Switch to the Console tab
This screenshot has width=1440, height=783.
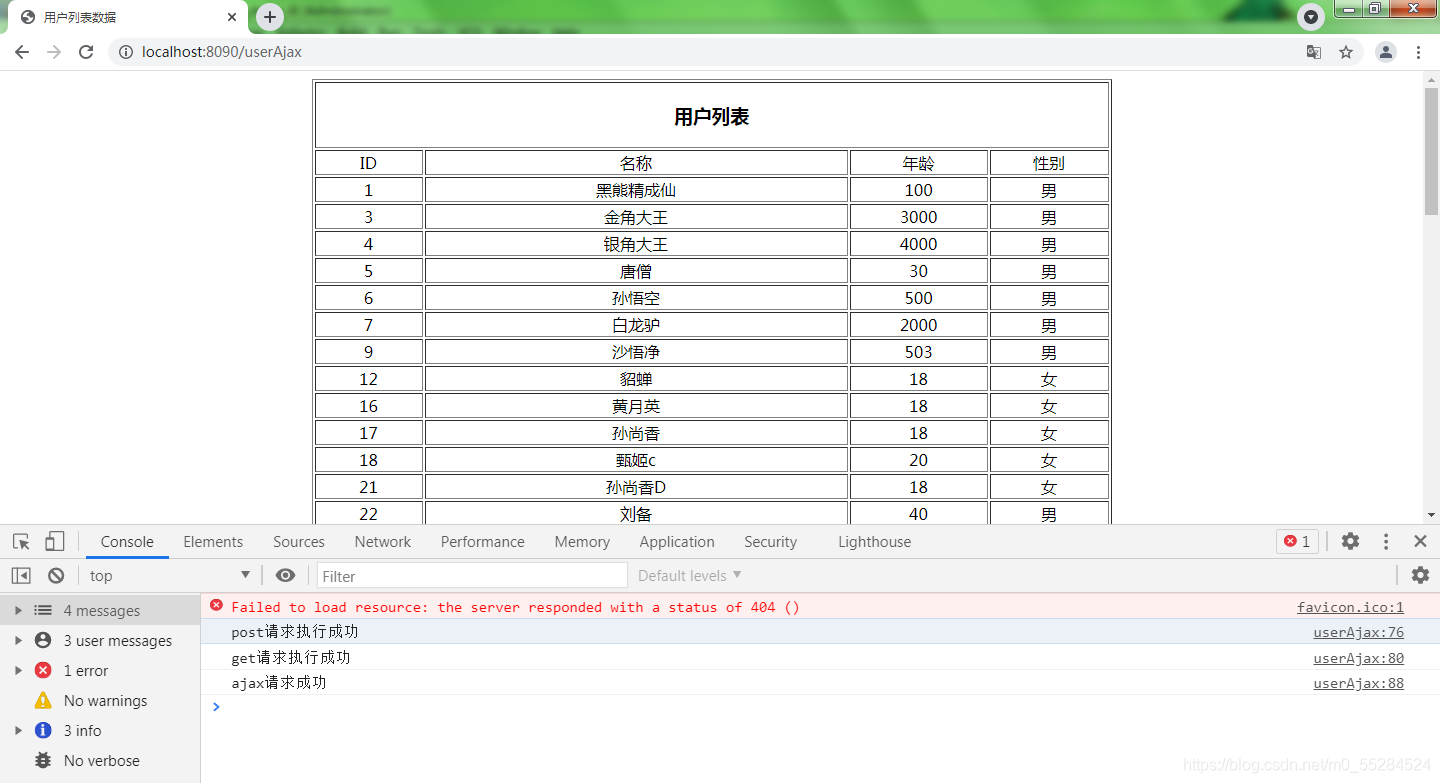(127, 541)
